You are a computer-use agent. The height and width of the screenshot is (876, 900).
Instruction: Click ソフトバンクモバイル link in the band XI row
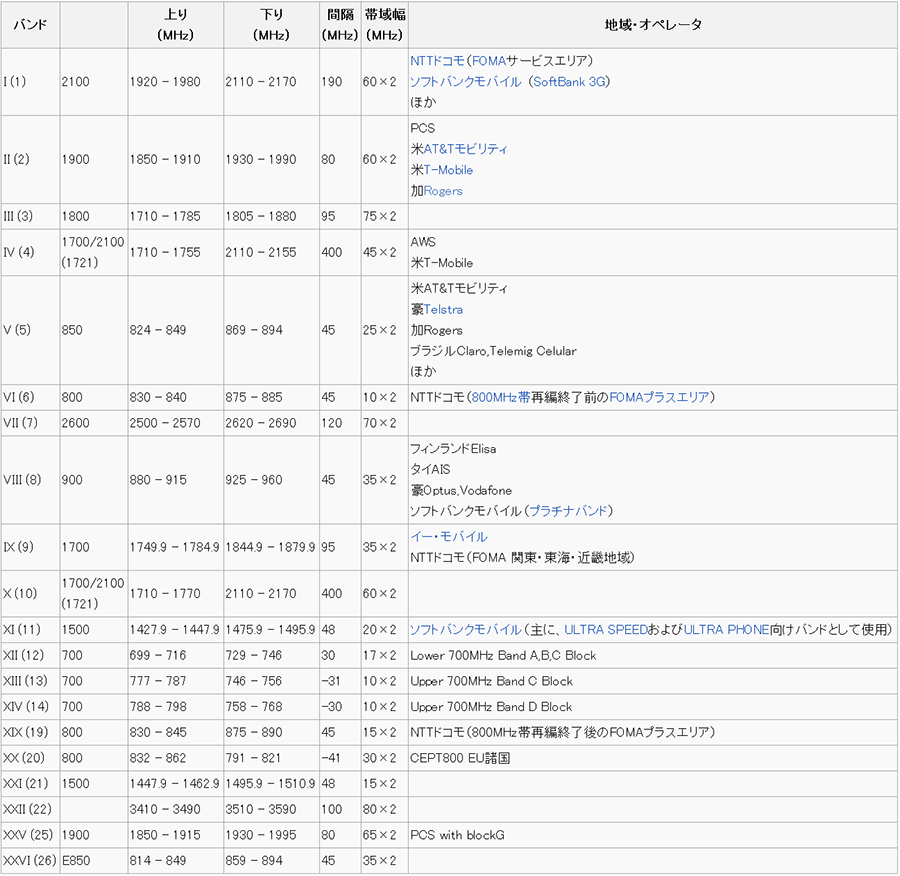[x=465, y=630]
